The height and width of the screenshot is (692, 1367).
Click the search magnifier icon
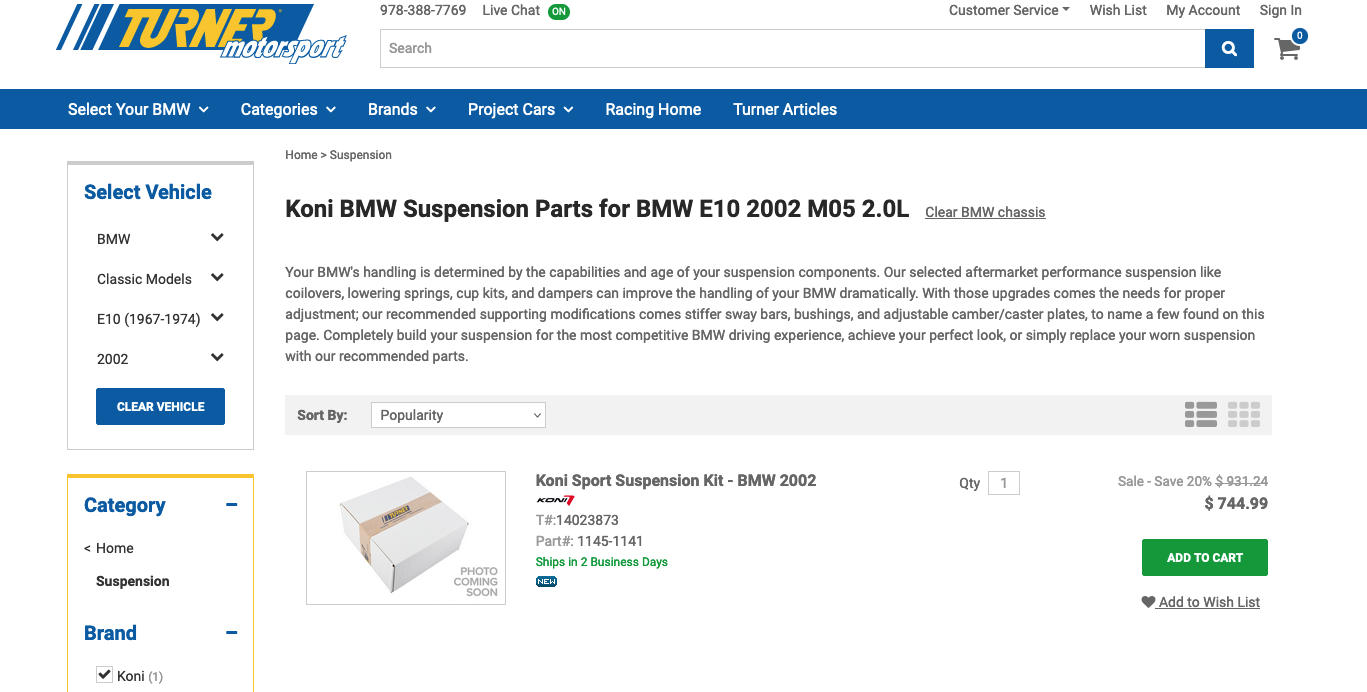(x=1228, y=47)
